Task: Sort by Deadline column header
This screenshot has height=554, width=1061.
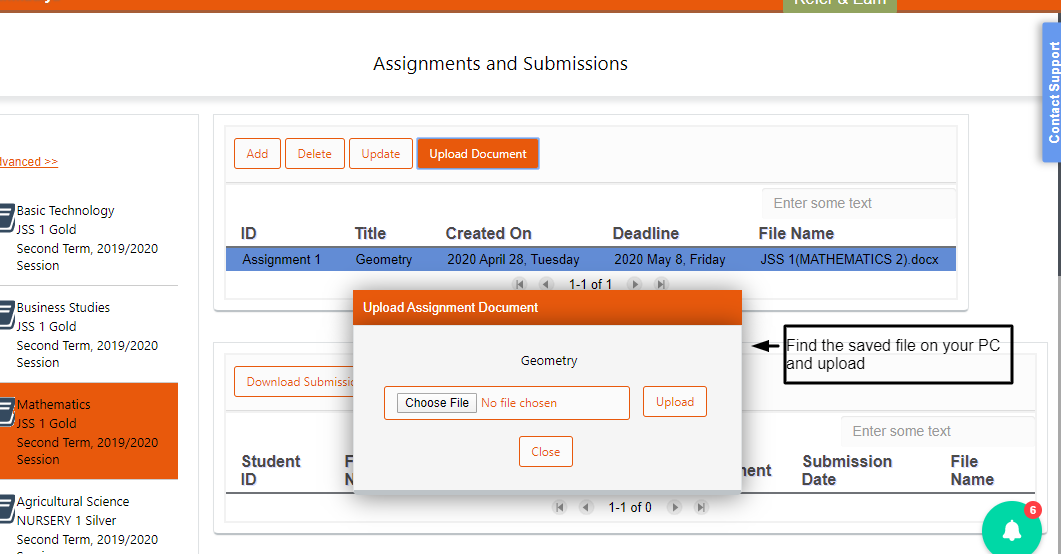Action: point(646,233)
